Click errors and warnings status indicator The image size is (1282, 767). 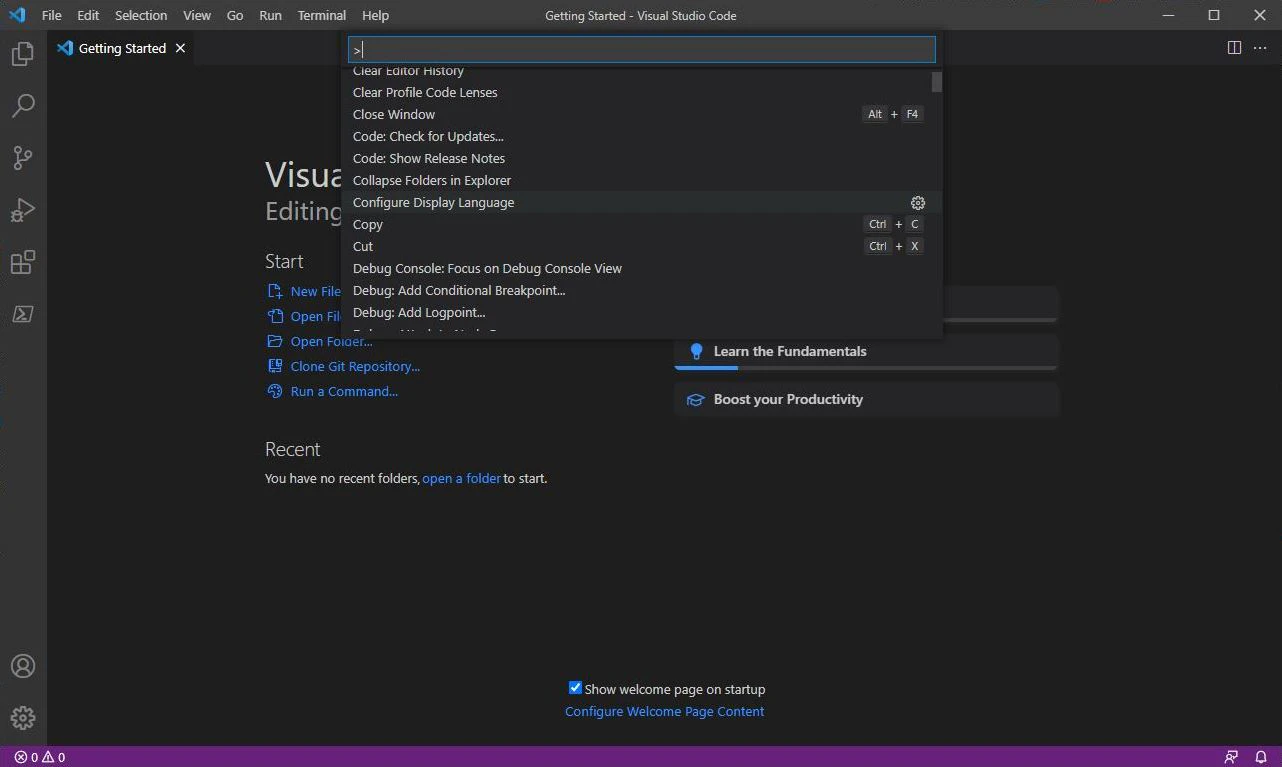pos(40,757)
